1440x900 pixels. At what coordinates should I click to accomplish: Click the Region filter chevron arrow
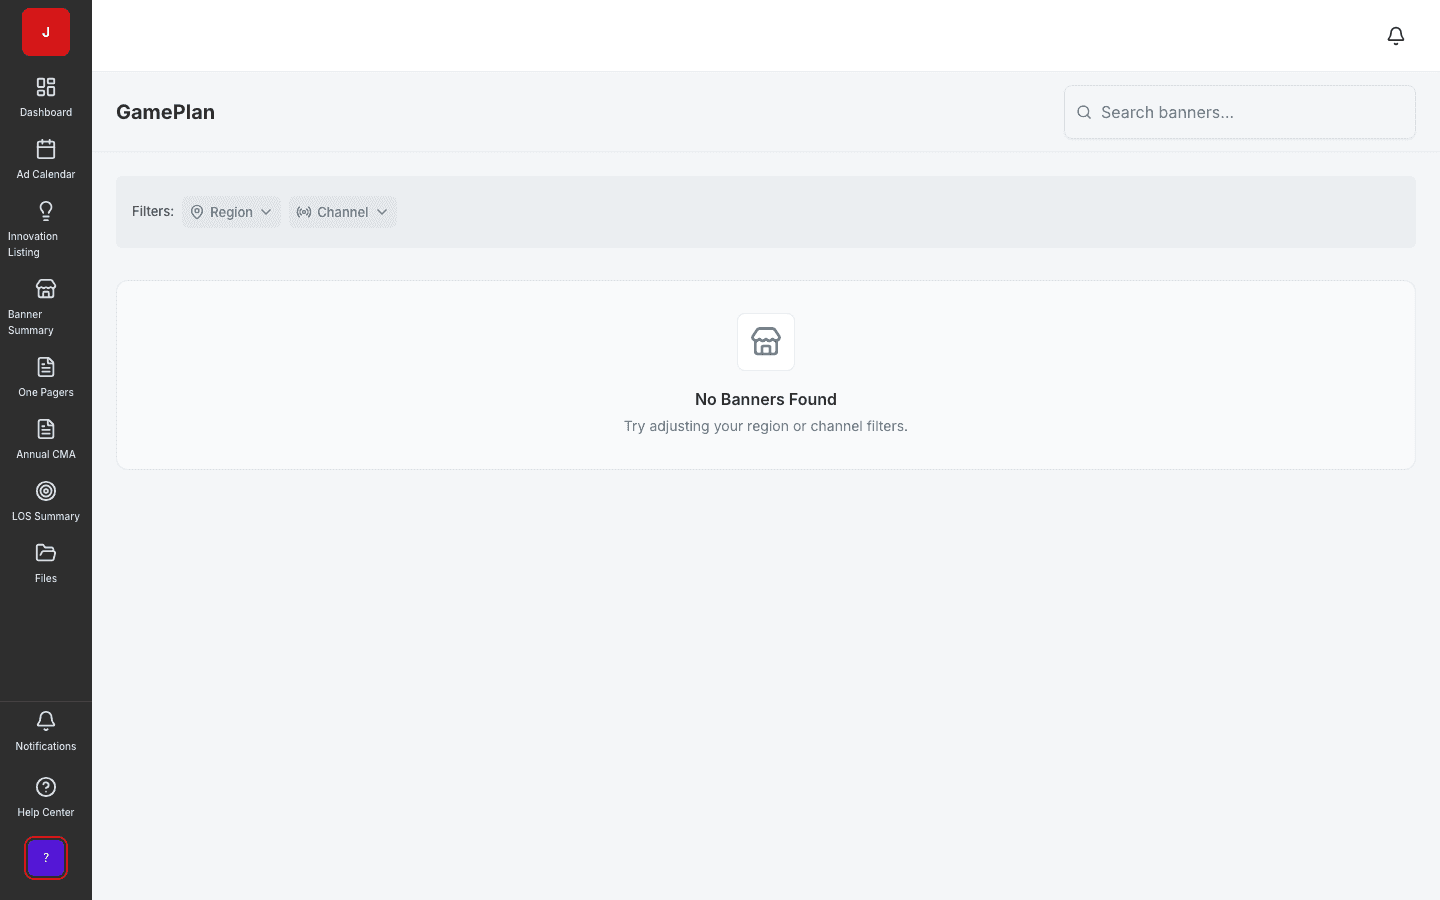[266, 212]
